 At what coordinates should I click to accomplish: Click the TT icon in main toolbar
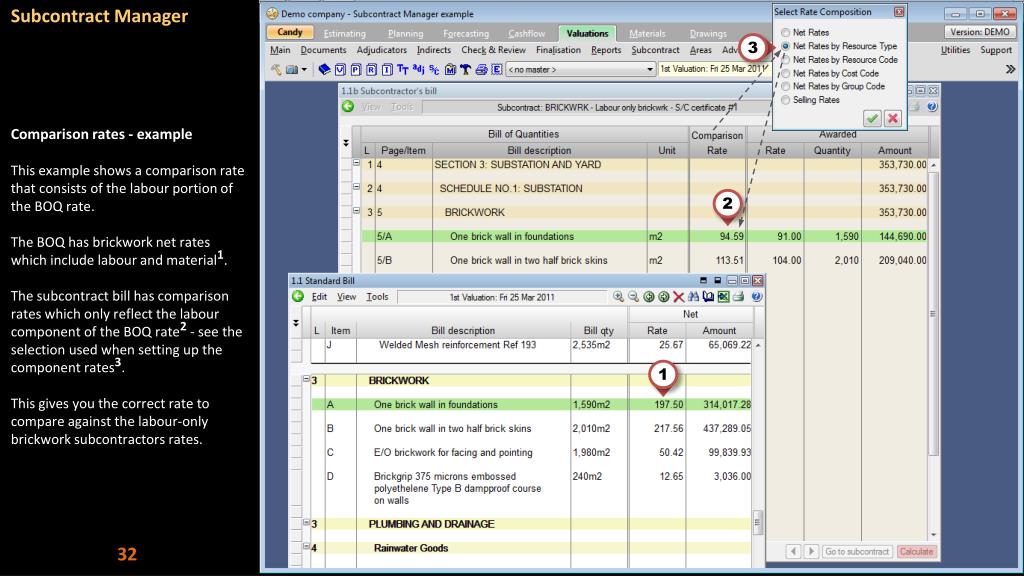pos(403,69)
